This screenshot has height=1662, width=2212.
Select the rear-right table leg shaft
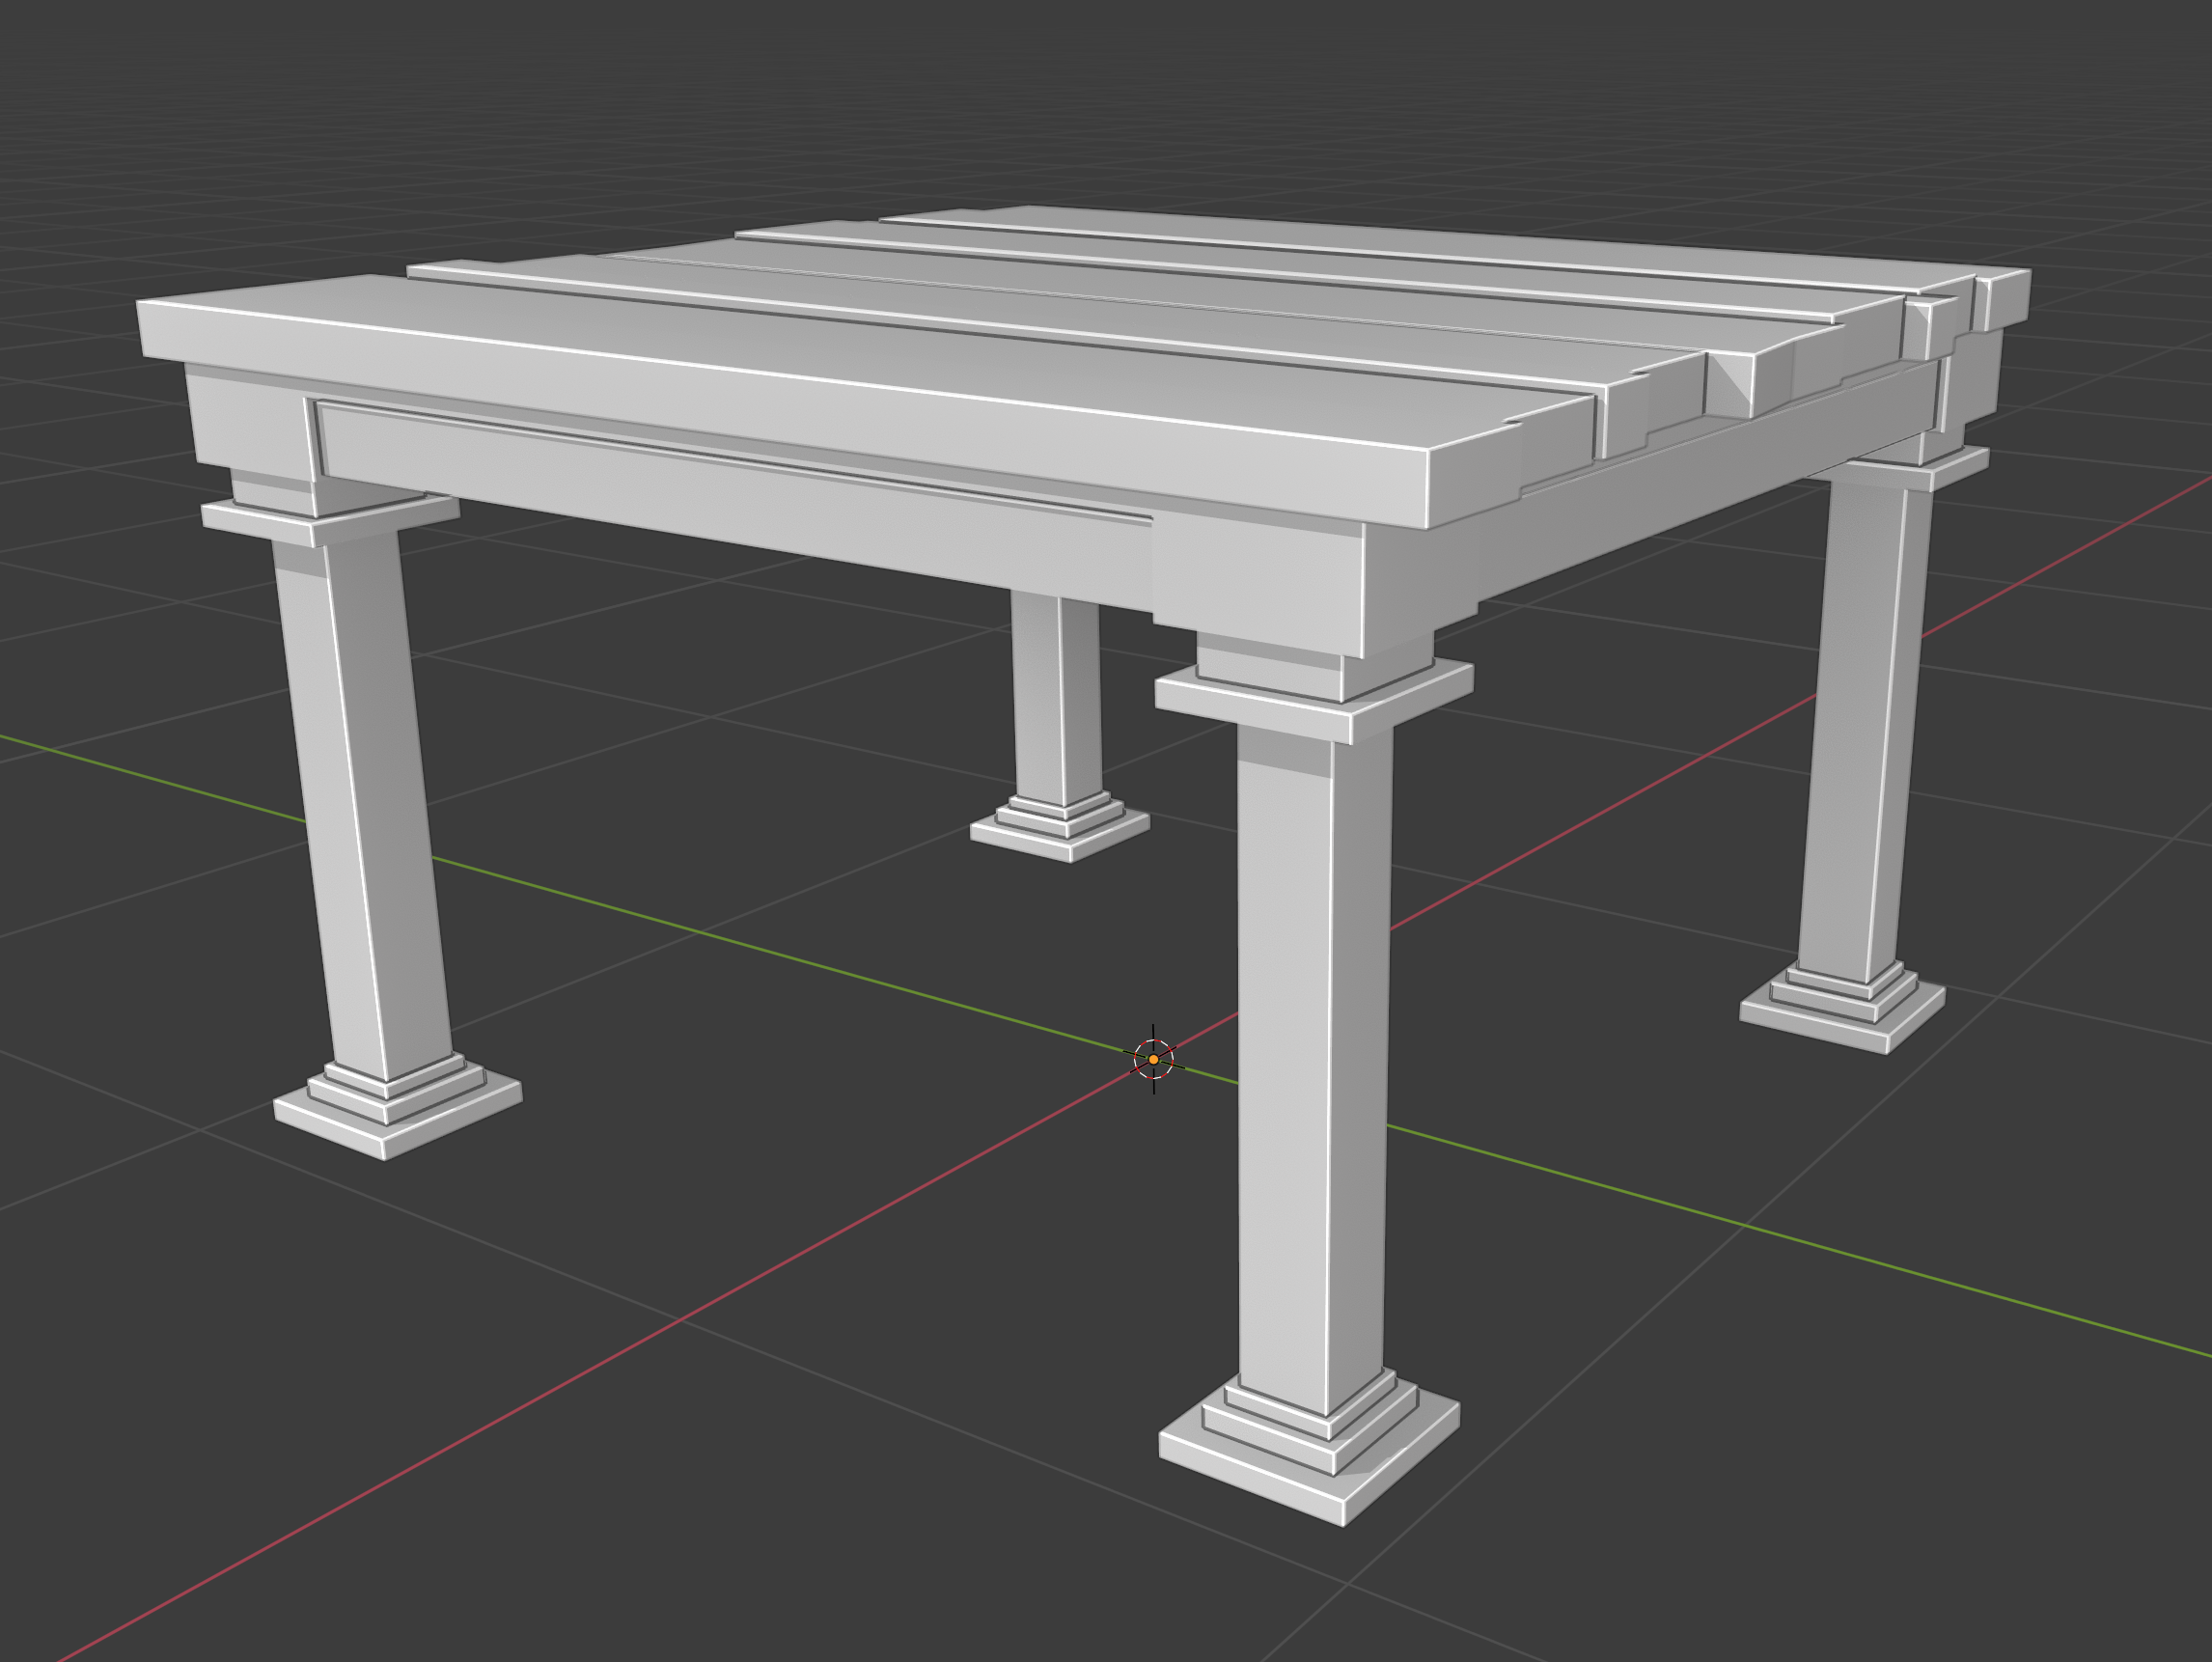pos(1860,728)
